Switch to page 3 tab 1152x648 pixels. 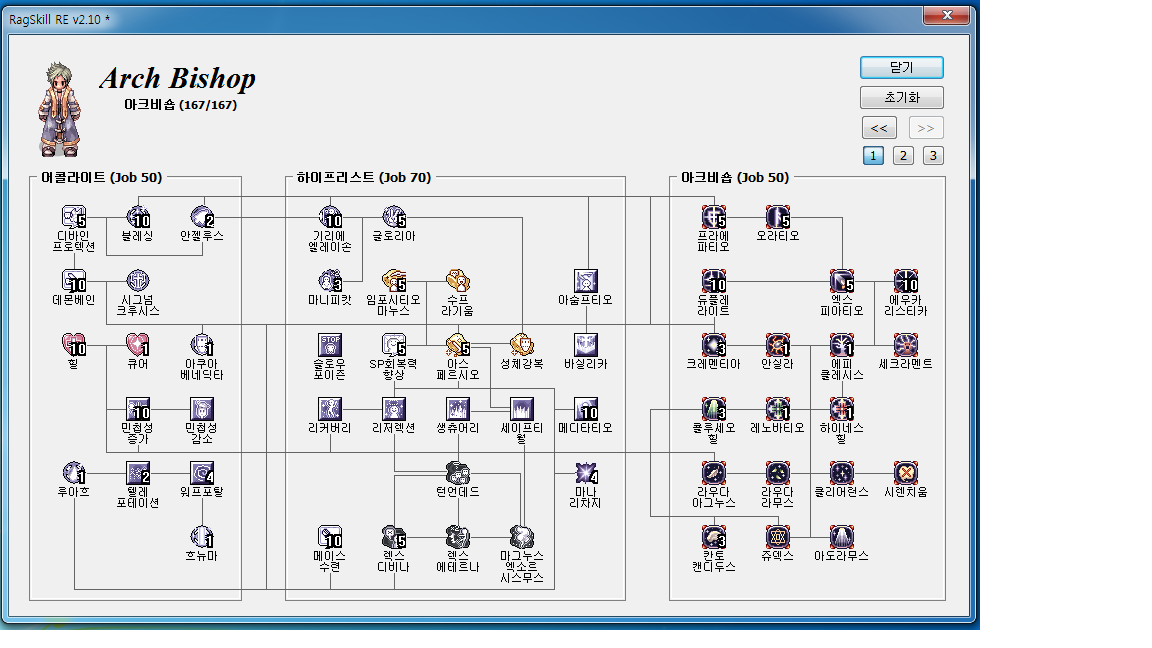click(933, 155)
